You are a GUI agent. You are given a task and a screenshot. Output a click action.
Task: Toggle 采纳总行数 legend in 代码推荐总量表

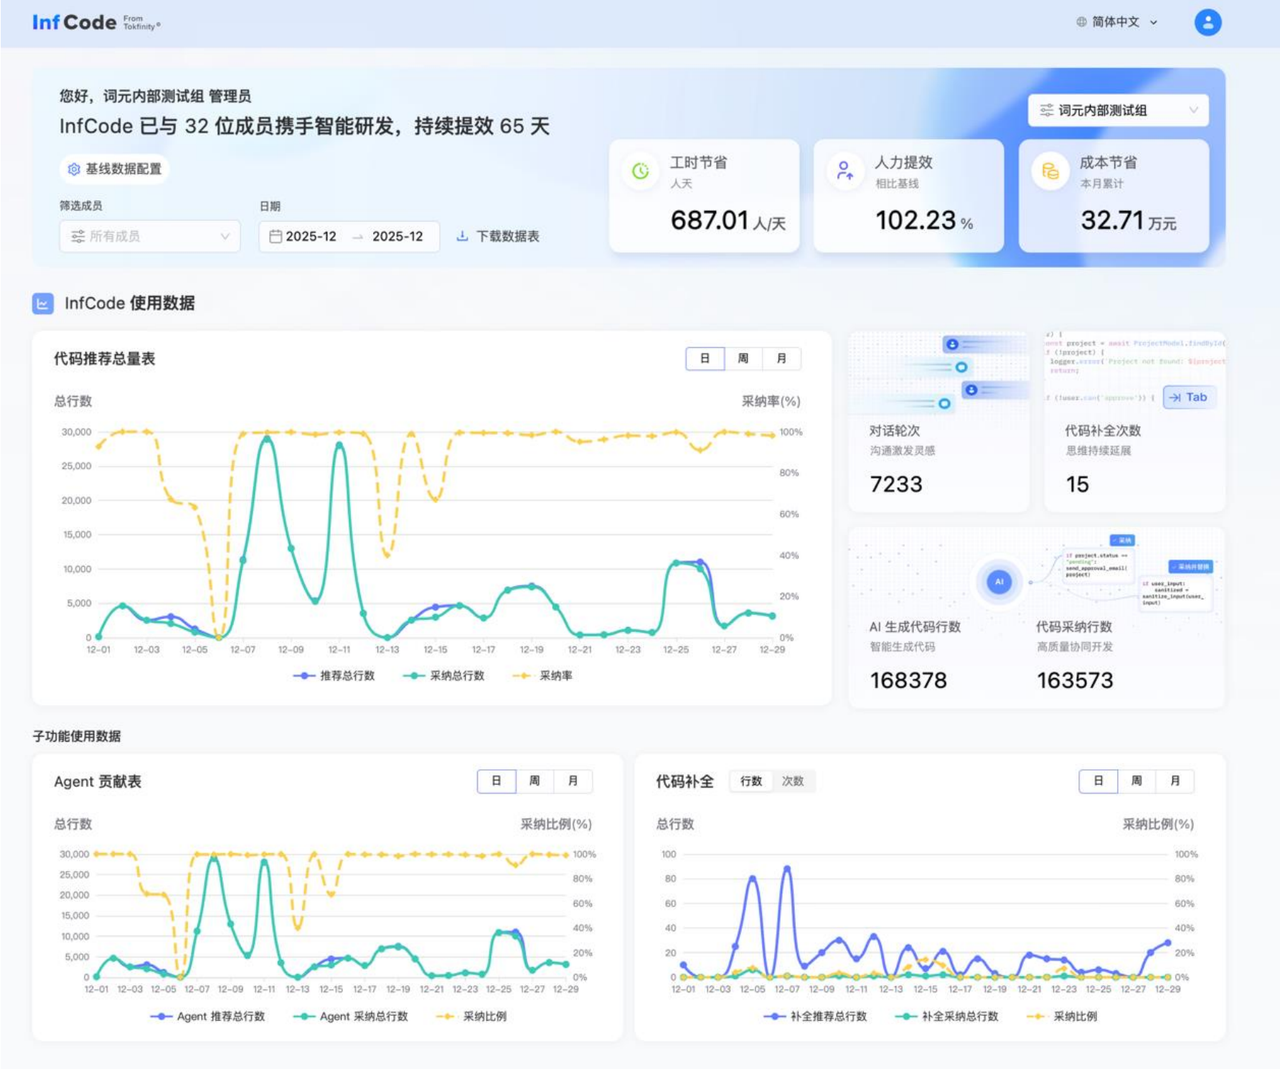pos(444,676)
